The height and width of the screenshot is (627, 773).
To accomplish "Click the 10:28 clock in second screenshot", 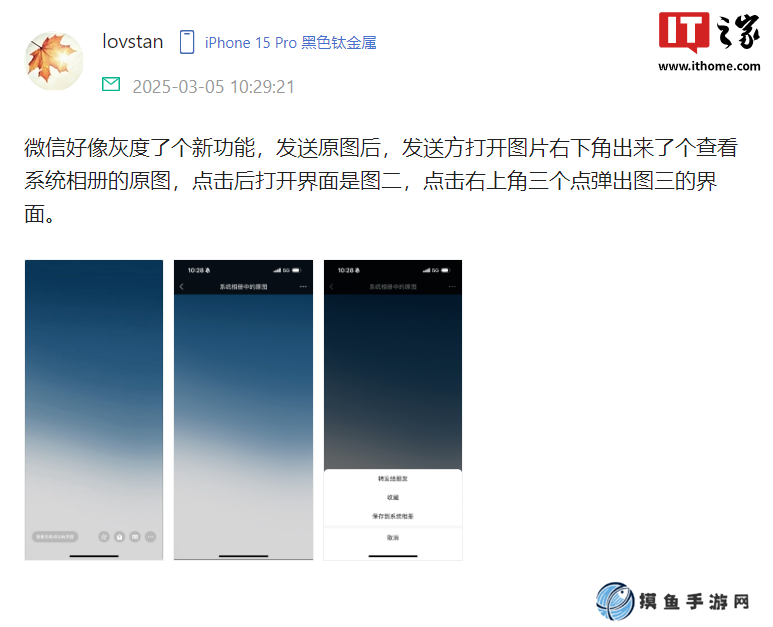I will [x=196, y=270].
